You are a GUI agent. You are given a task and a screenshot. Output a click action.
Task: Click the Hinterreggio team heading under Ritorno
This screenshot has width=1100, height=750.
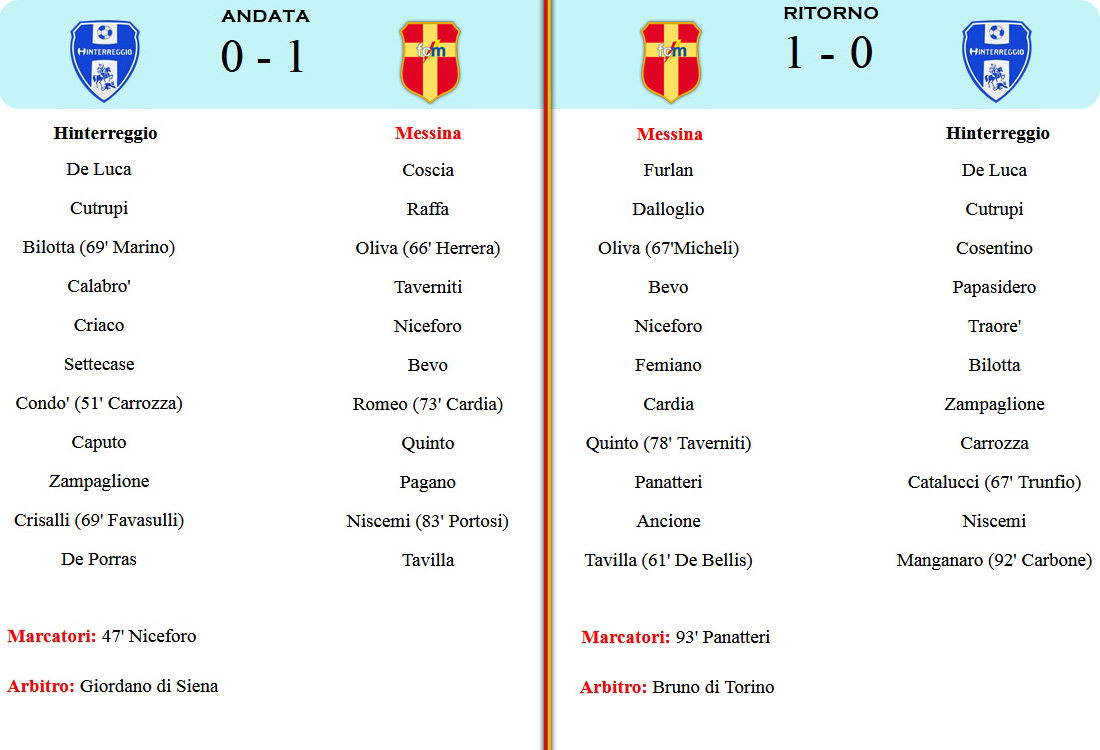(x=998, y=133)
